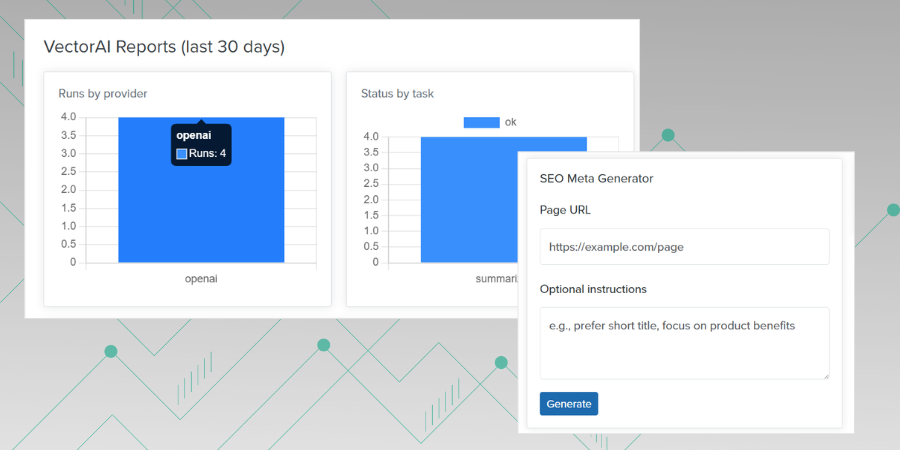Select the openai x-axis label

click(201, 279)
